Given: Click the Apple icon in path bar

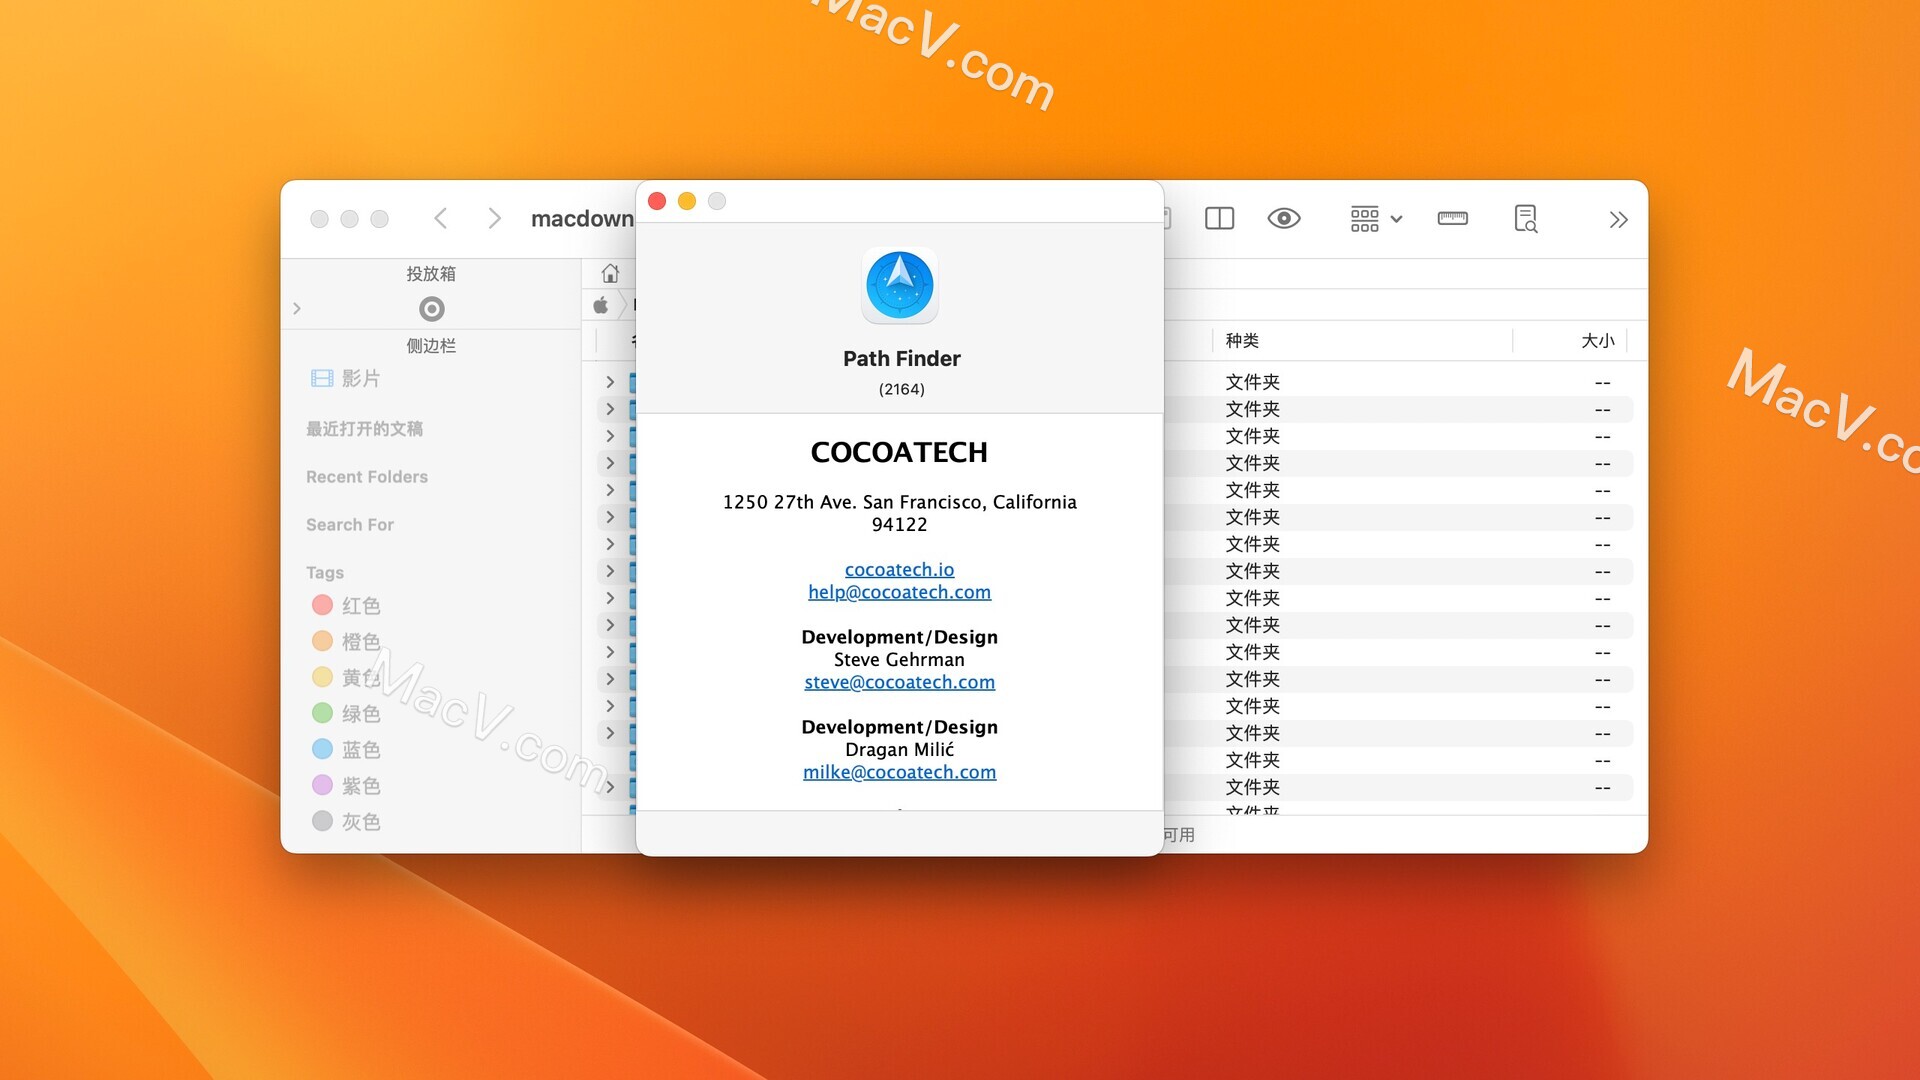Looking at the screenshot, I should pyautogui.click(x=601, y=305).
